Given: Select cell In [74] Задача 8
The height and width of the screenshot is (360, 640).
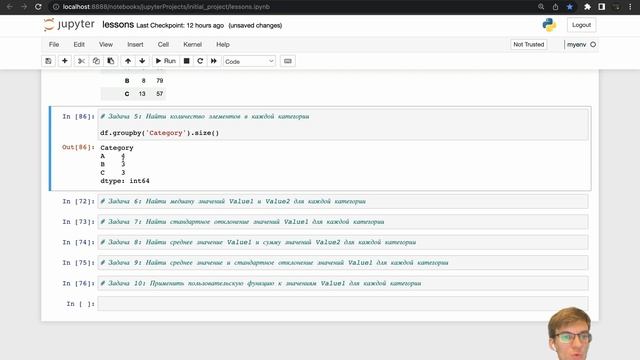Looking at the screenshot, I should (343, 242).
